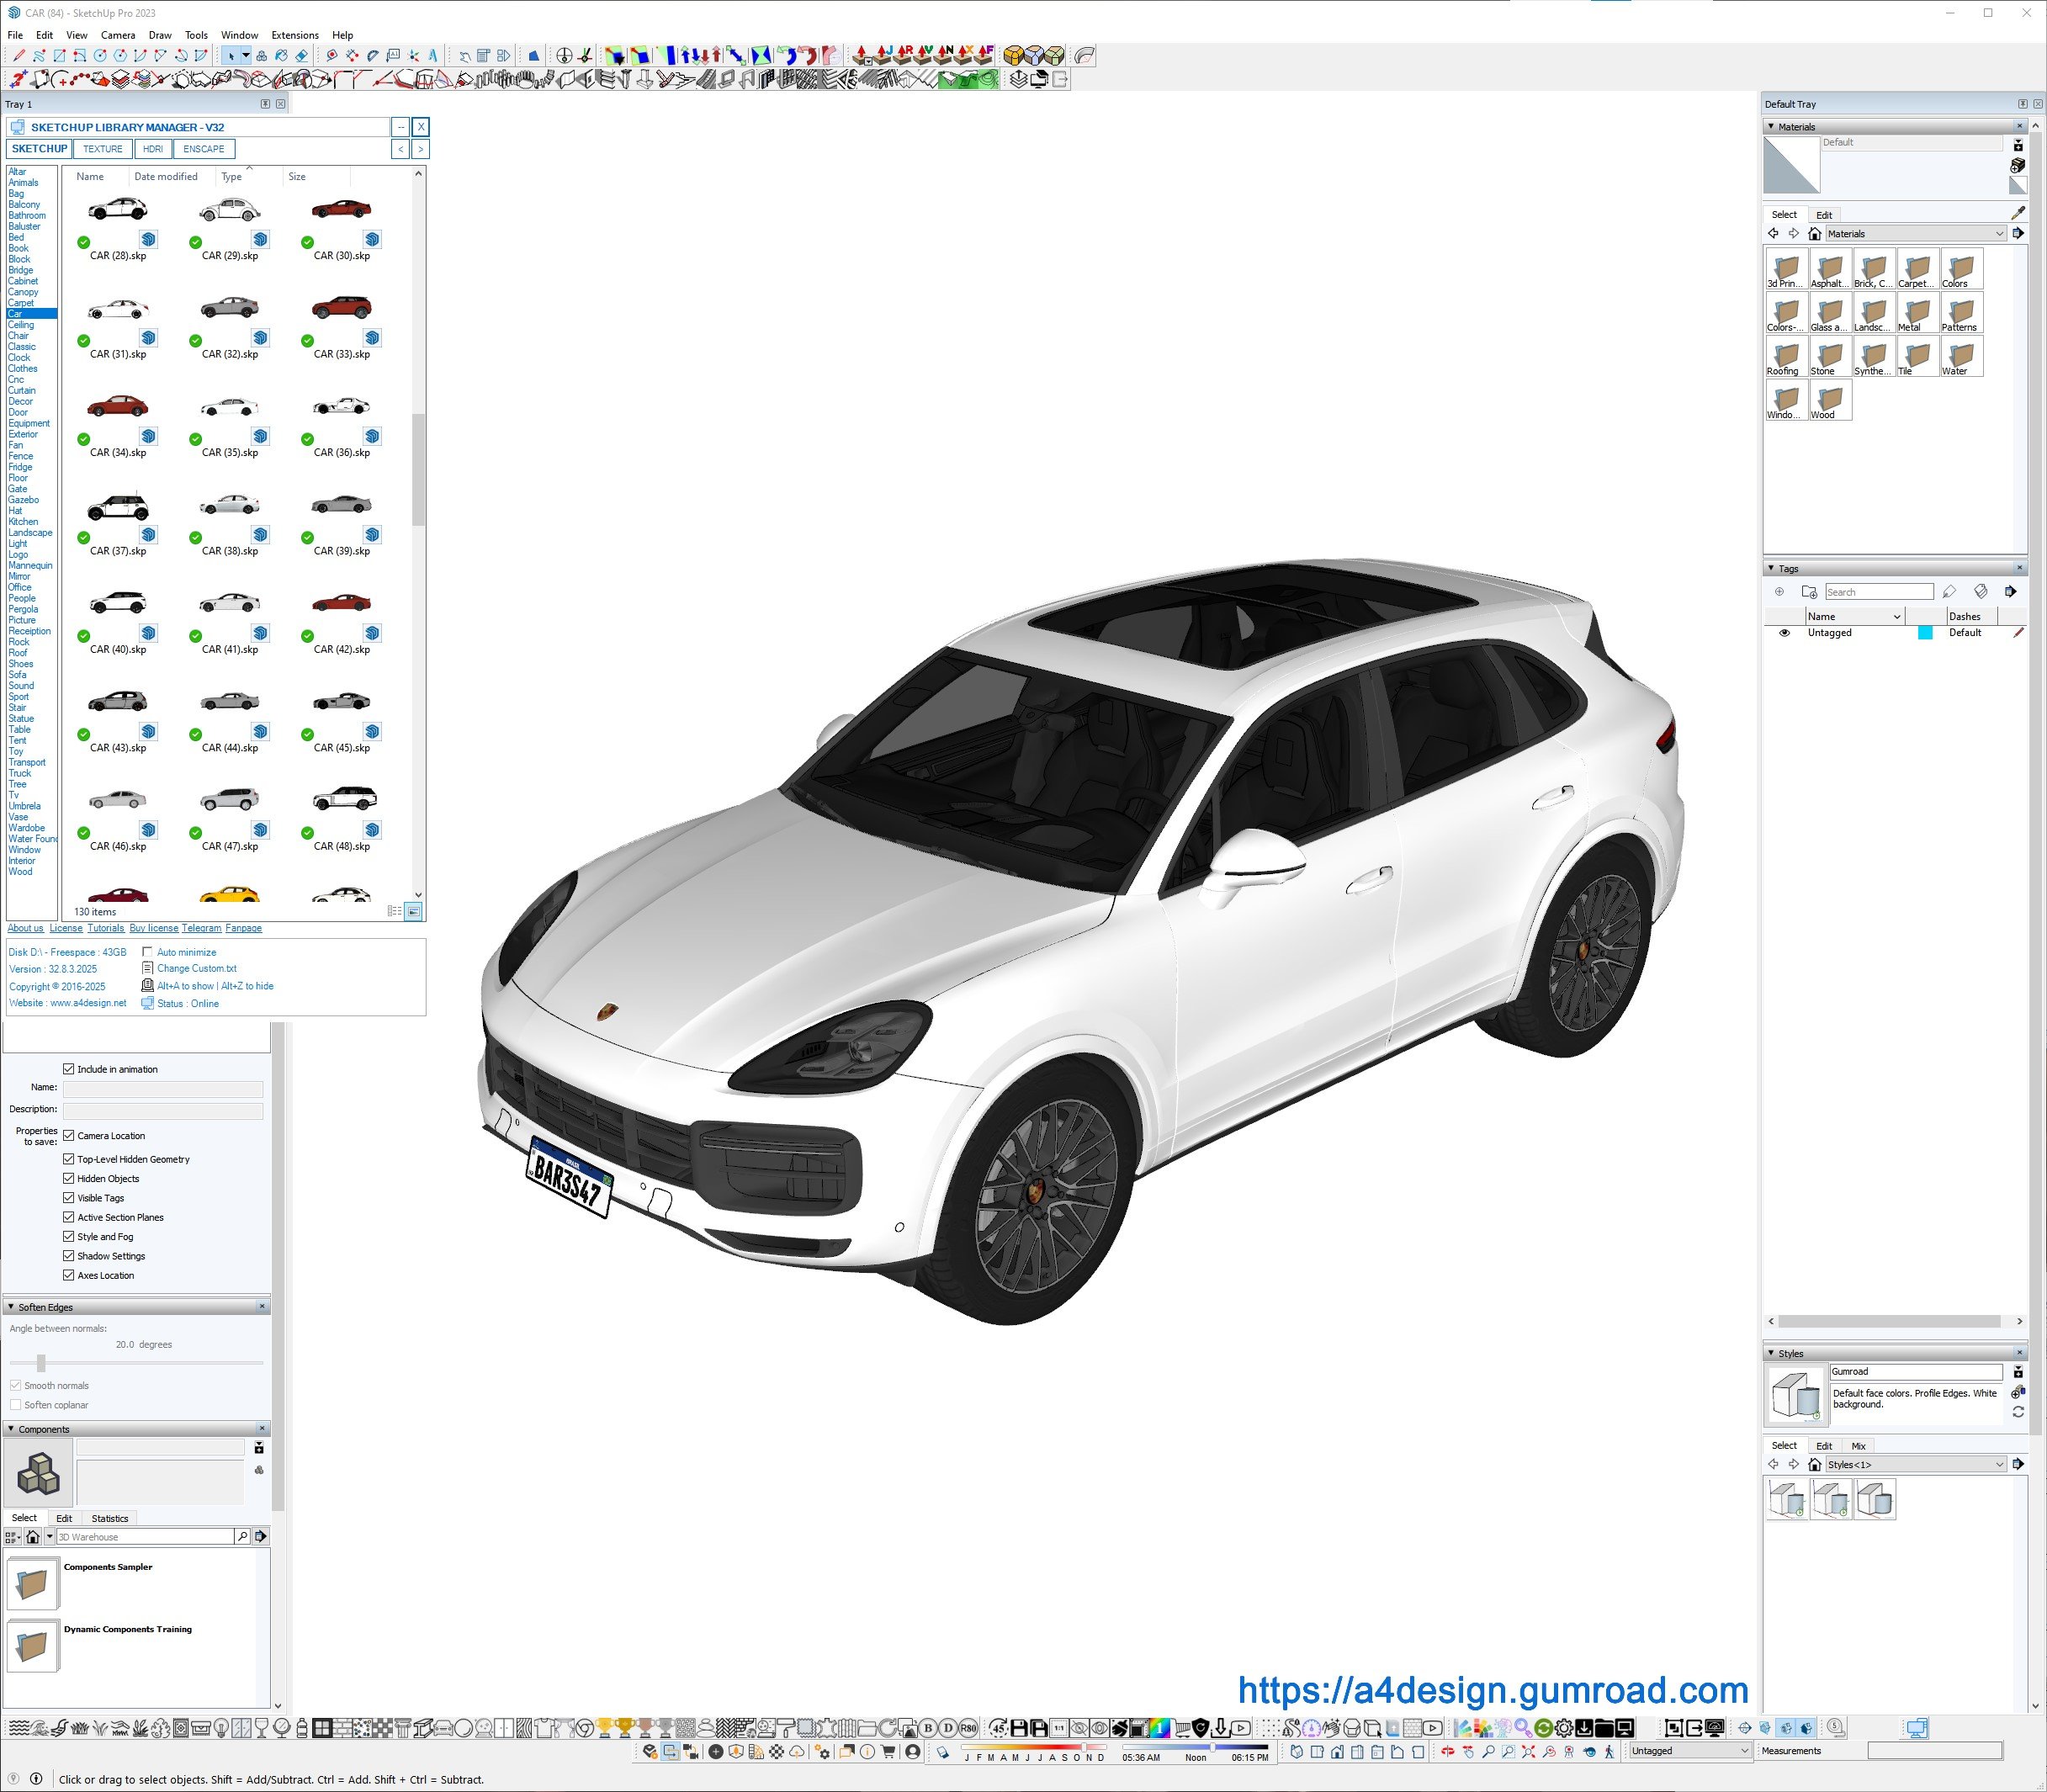Click the 3D Warehouse search magnifier icon

click(242, 1536)
